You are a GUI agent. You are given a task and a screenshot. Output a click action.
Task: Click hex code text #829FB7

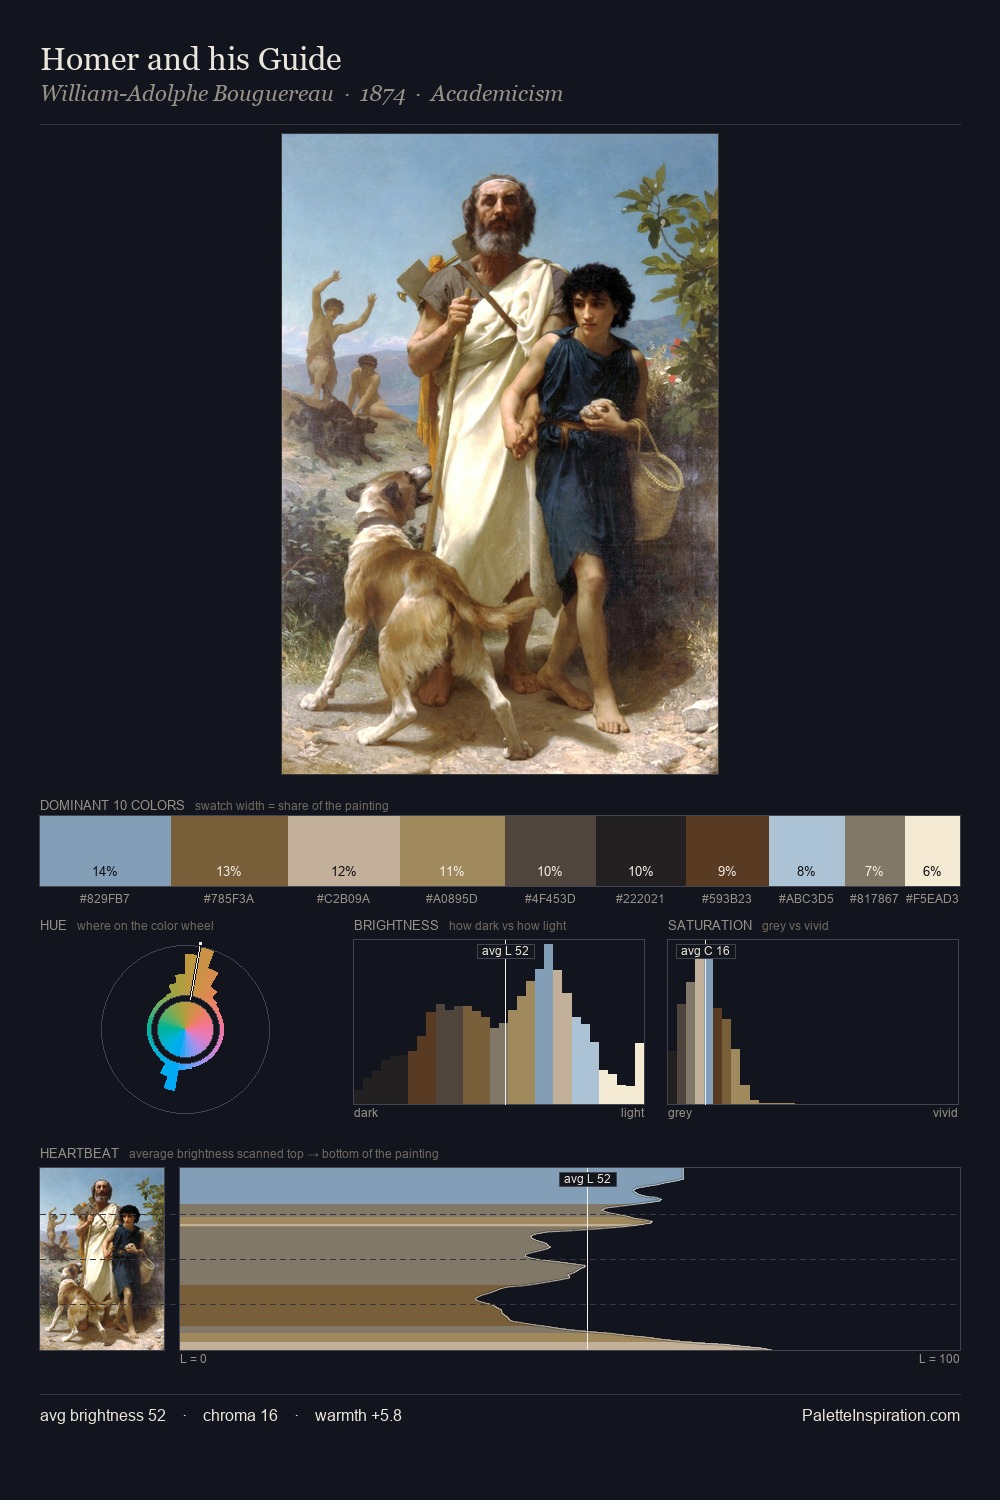click(x=105, y=899)
